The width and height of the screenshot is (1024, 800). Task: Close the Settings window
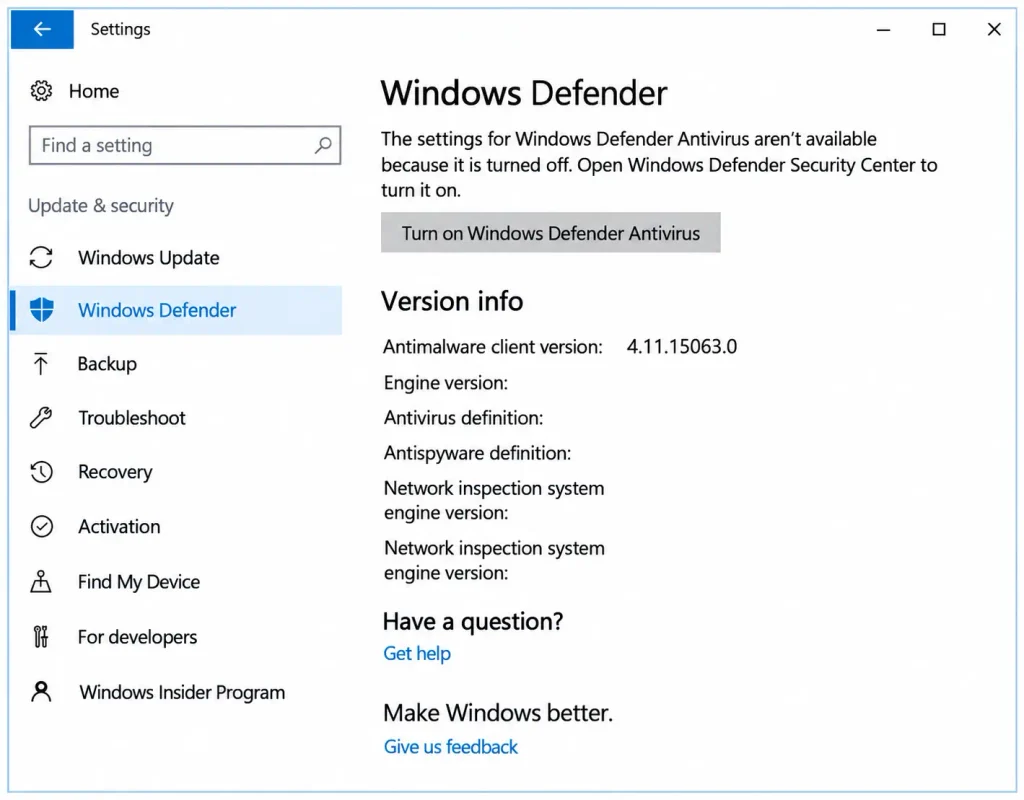(x=993, y=29)
